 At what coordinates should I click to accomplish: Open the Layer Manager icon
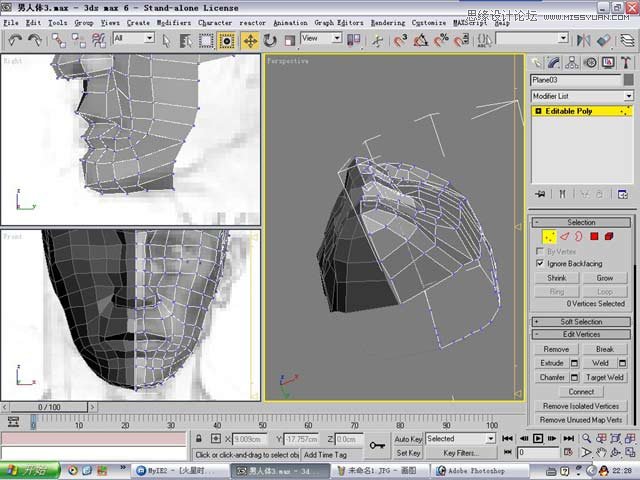[x=627, y=40]
